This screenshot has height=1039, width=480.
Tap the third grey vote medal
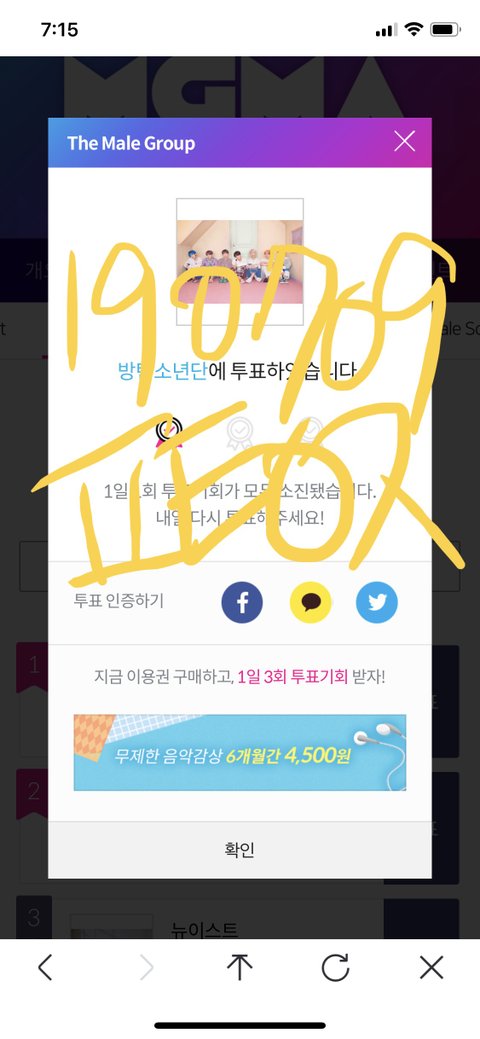tap(309, 432)
